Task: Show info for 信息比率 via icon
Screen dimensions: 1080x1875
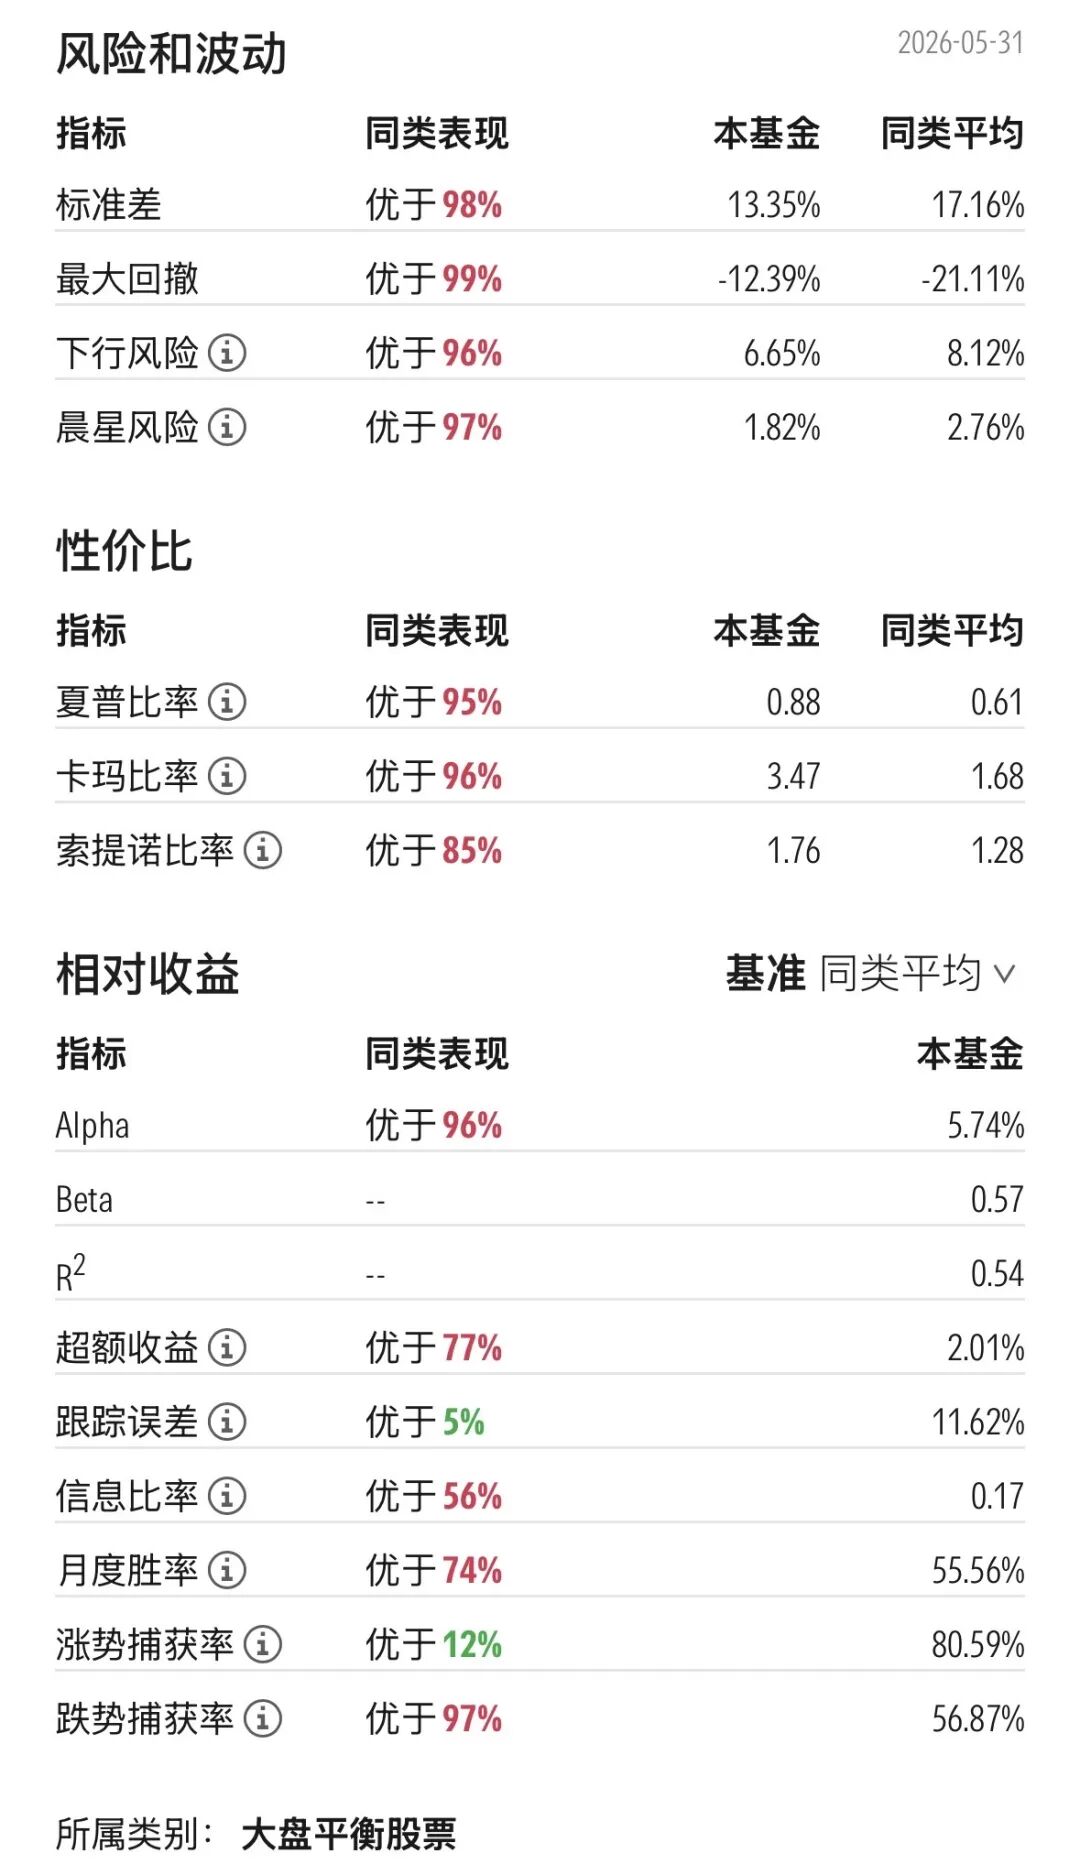Action: pyautogui.click(x=227, y=1496)
